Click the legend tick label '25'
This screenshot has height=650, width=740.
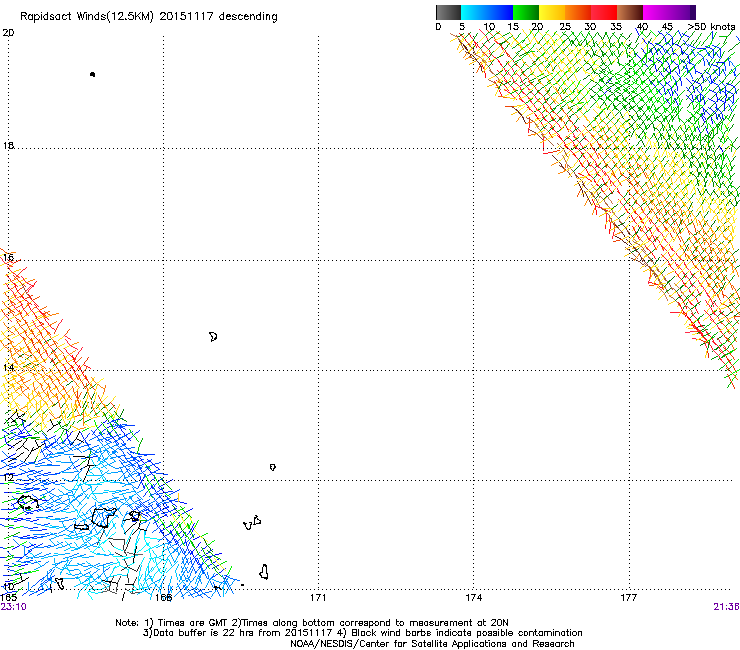(565, 27)
